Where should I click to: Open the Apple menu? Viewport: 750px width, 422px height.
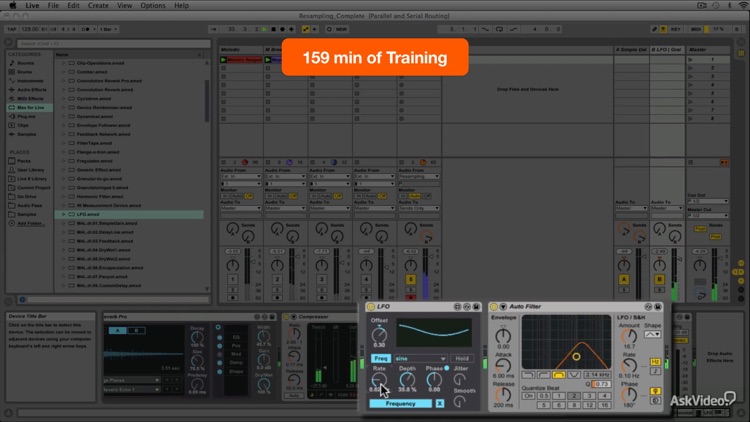click(12, 5)
